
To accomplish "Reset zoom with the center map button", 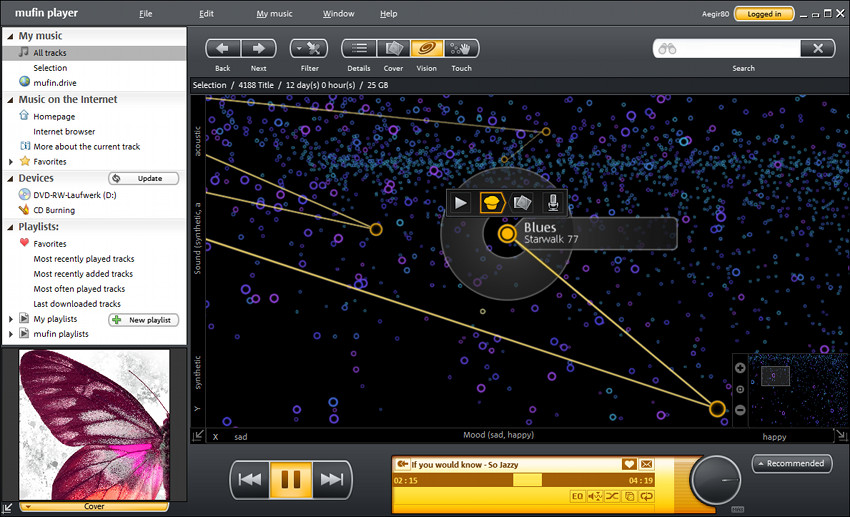I will [x=740, y=389].
